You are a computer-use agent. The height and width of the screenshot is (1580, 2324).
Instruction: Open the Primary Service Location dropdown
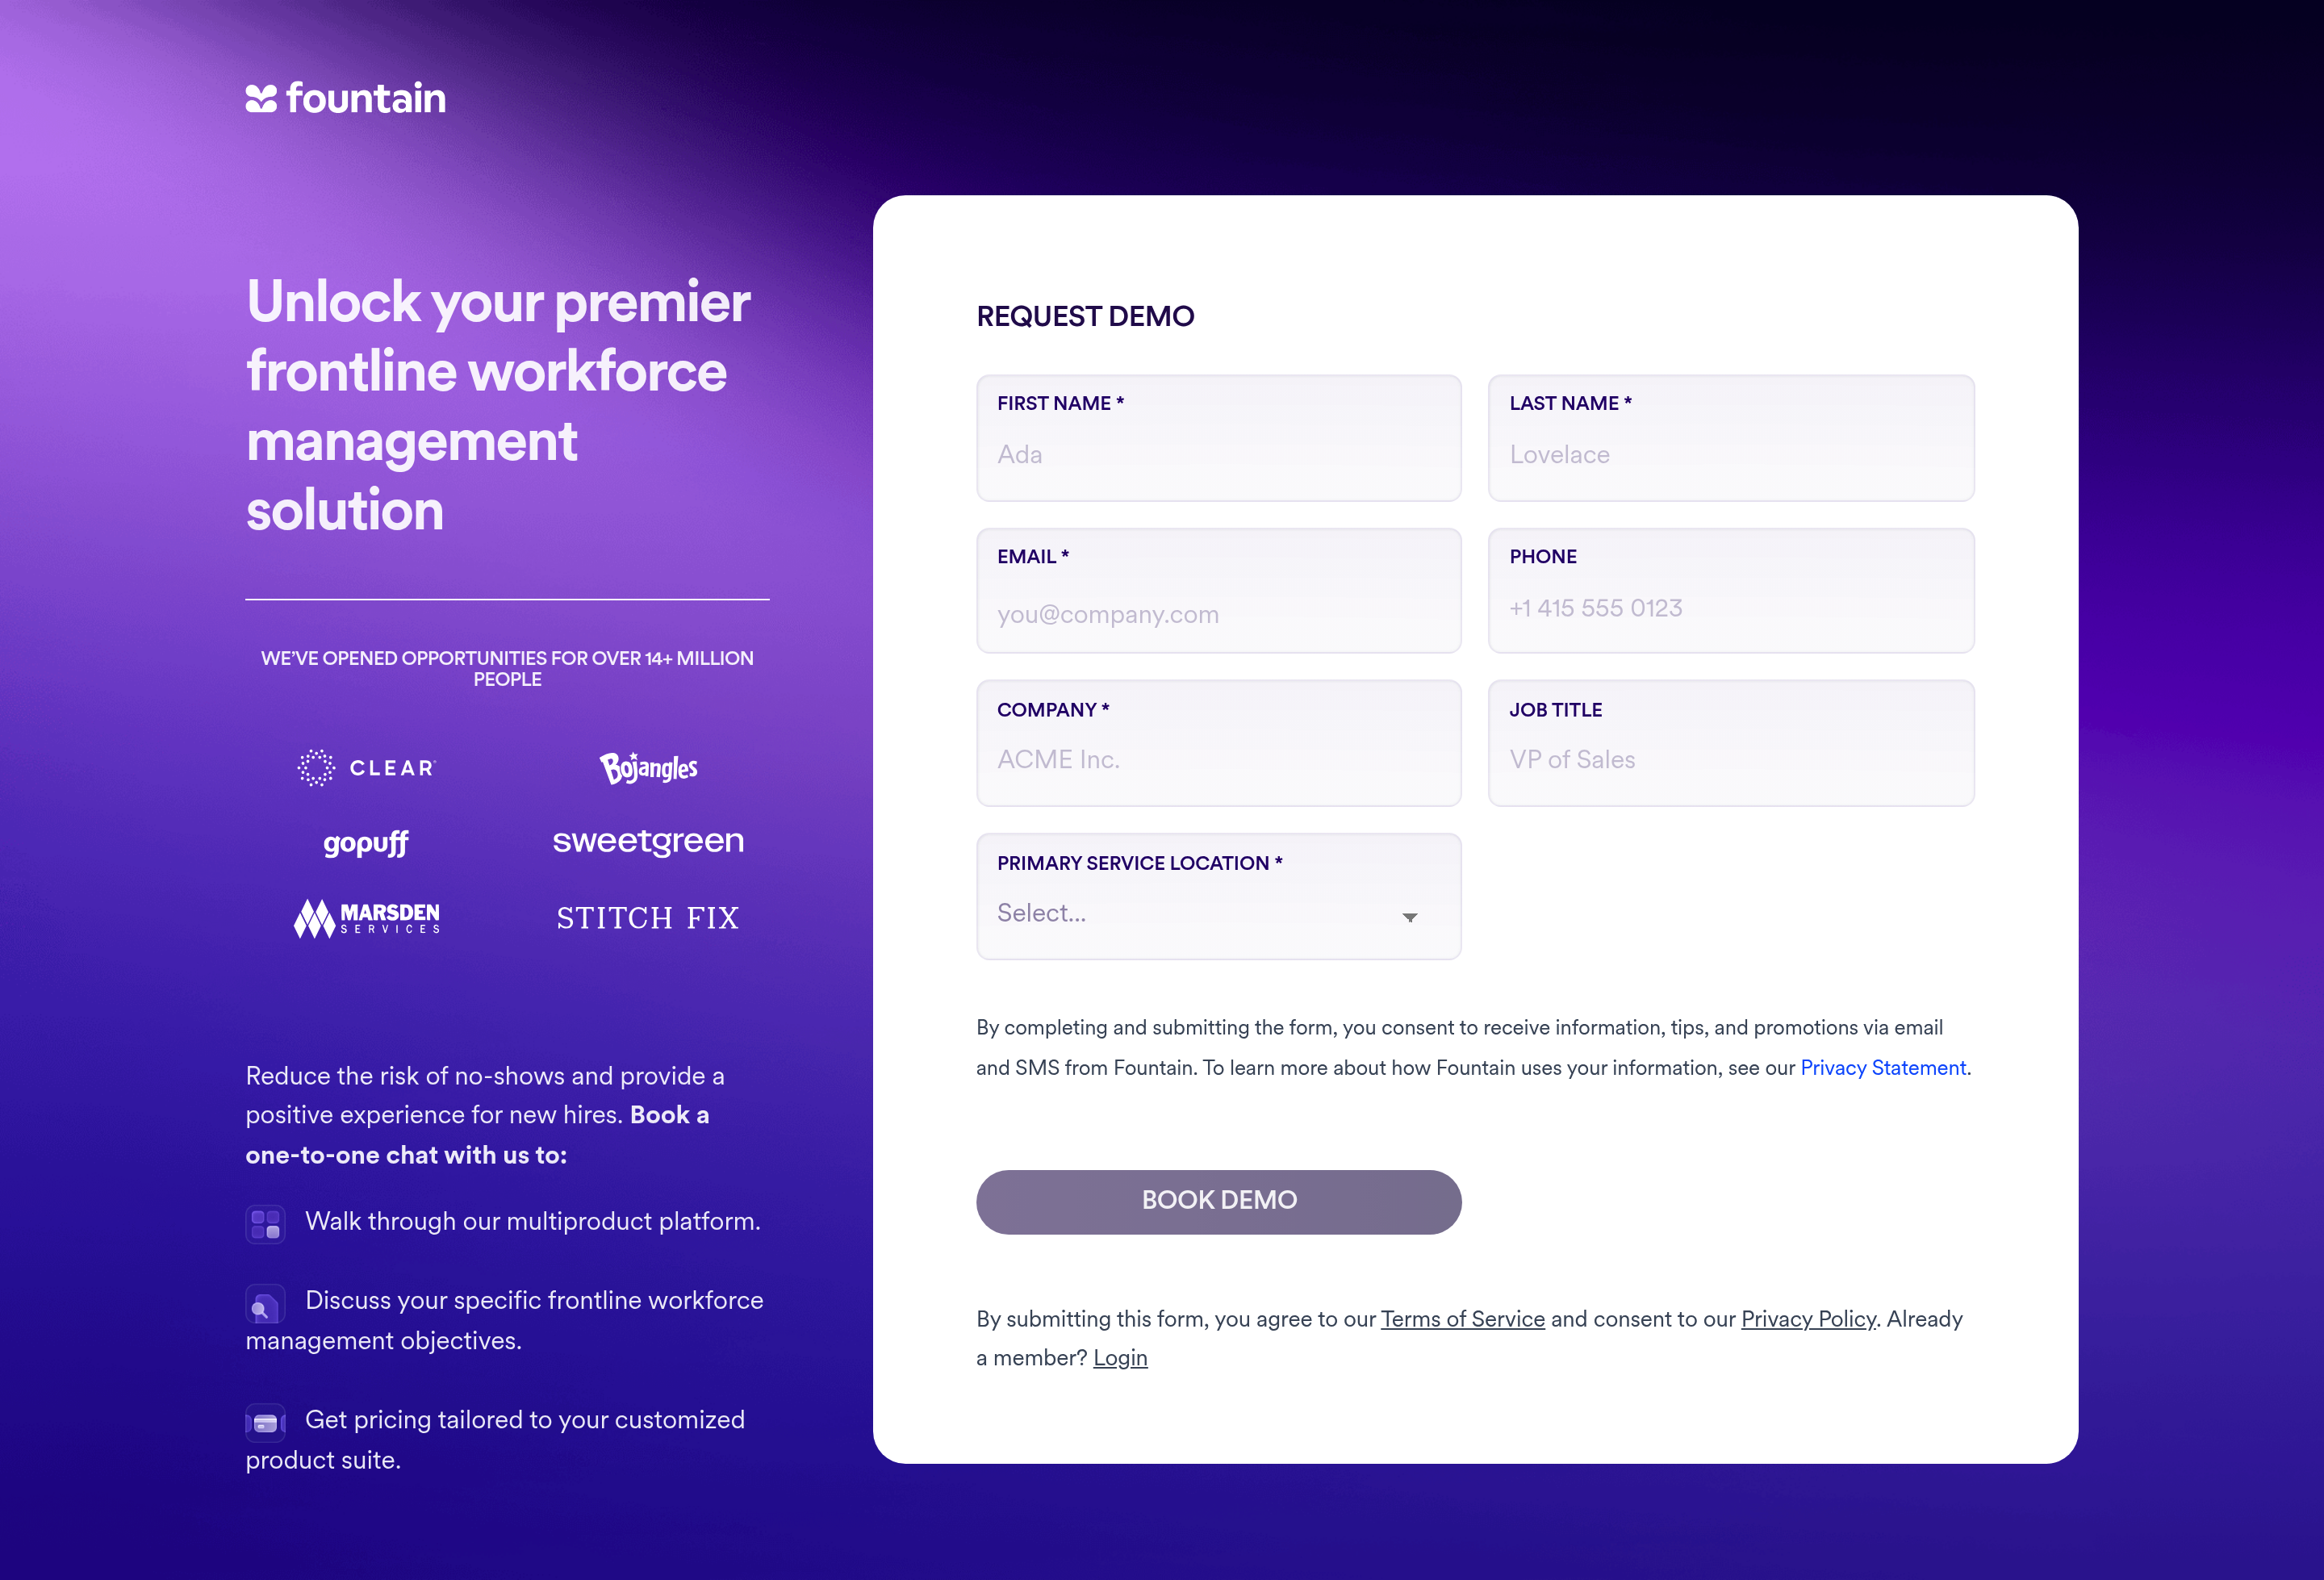1218,913
